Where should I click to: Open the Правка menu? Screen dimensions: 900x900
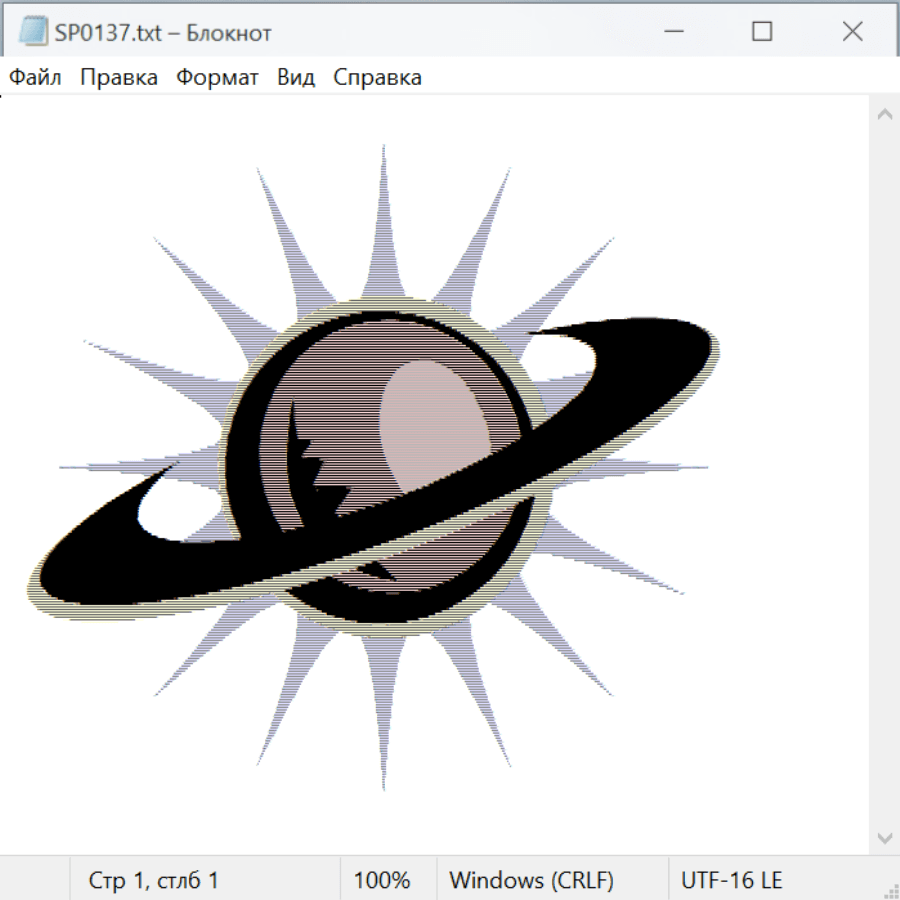[x=119, y=78]
